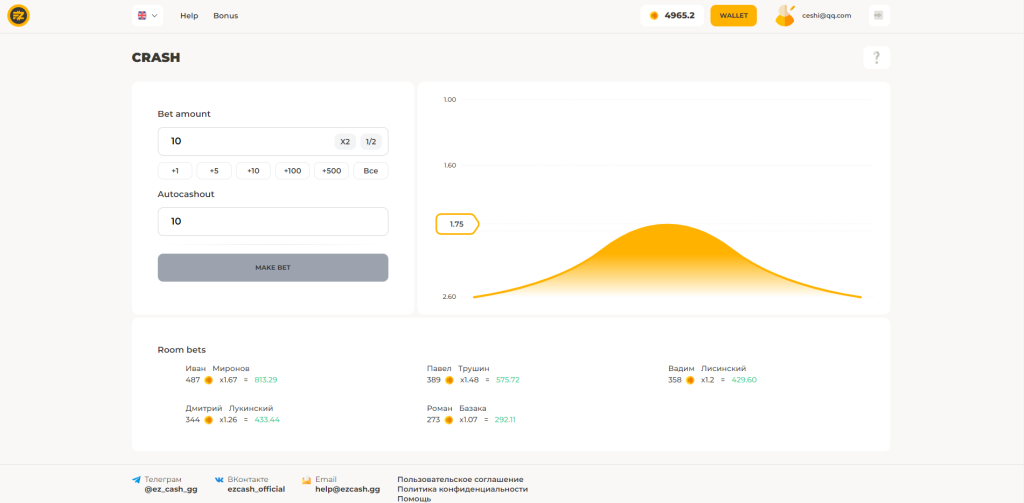The image size is (1024, 503).
Task: Click the Autocashout input field
Action: click(272, 221)
